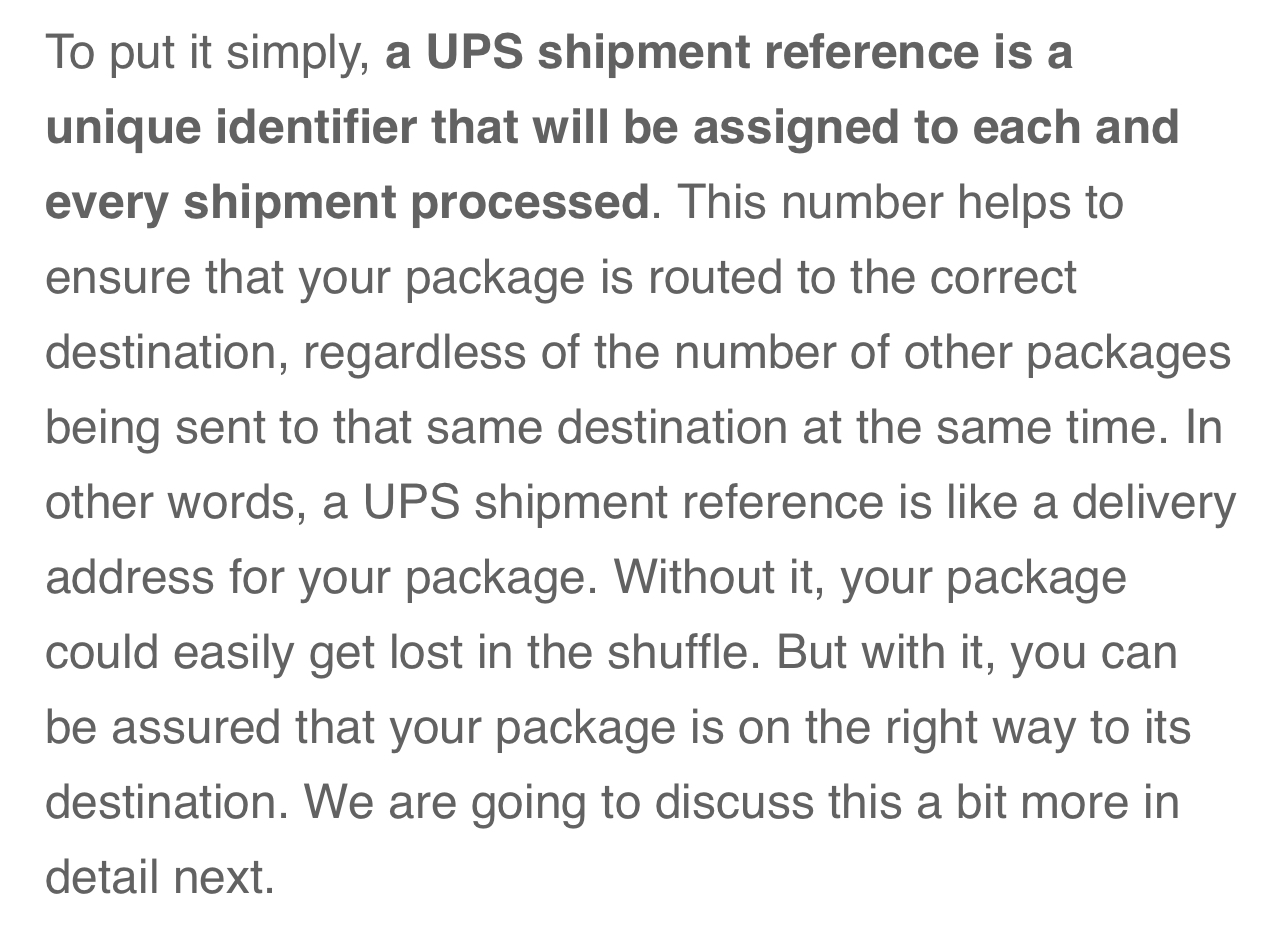
Task: Click the sentence starting 'We are going to discuss'
Action: pyautogui.click(x=742, y=803)
